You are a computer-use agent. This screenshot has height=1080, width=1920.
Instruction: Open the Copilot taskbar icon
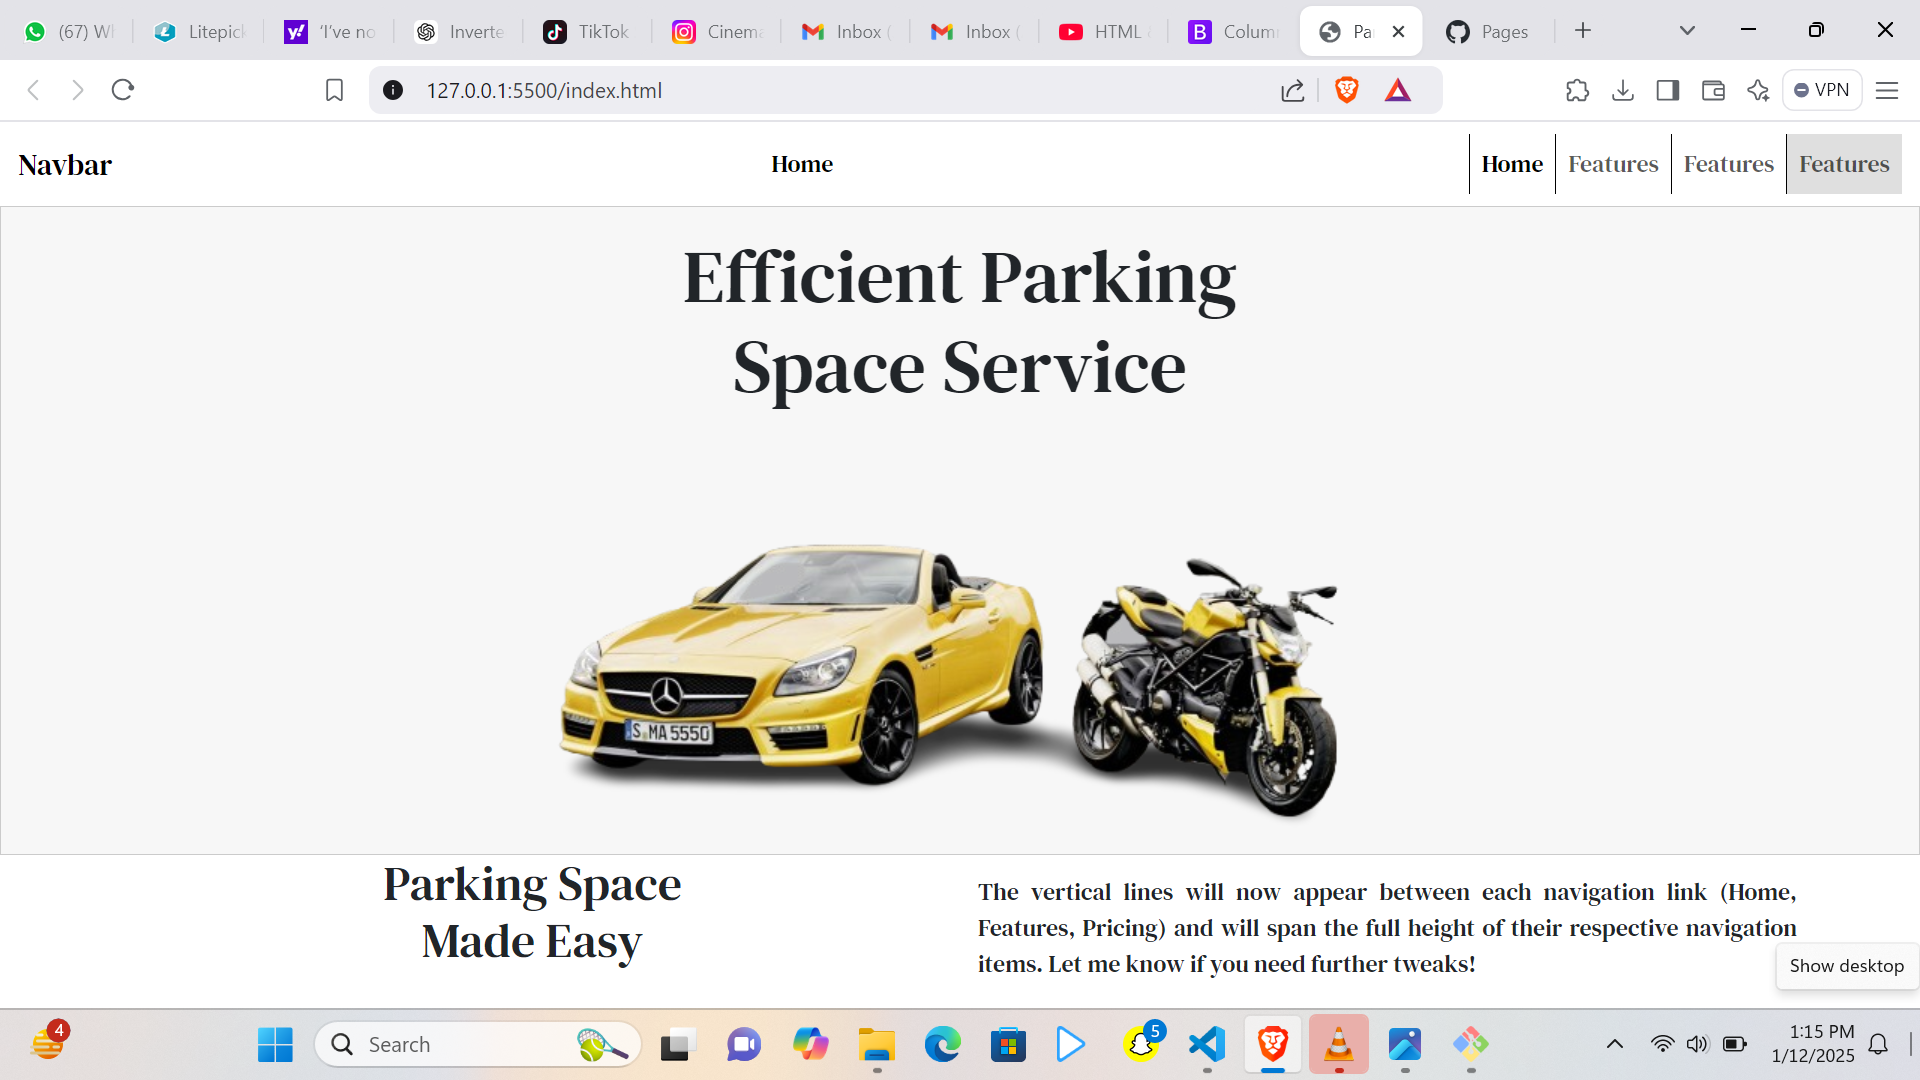point(811,1045)
